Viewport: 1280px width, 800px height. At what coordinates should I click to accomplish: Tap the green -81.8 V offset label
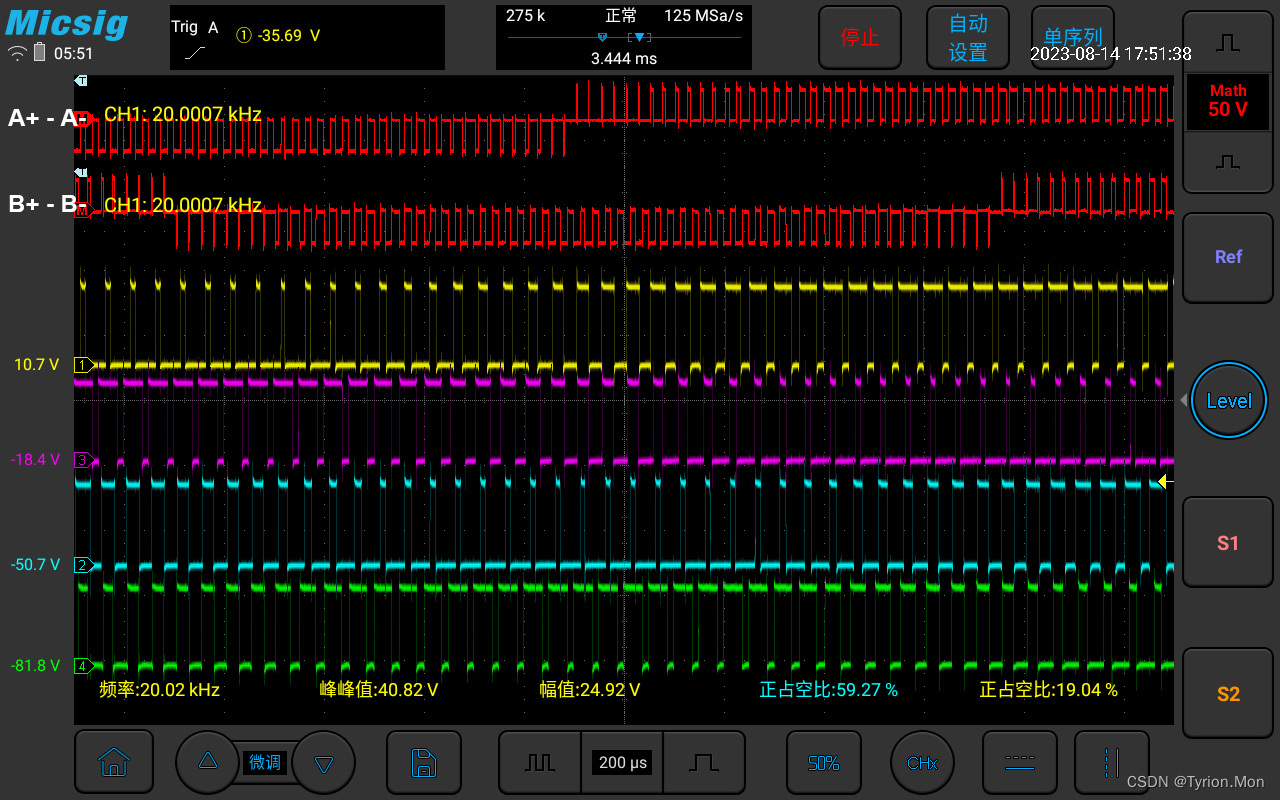(x=36, y=665)
